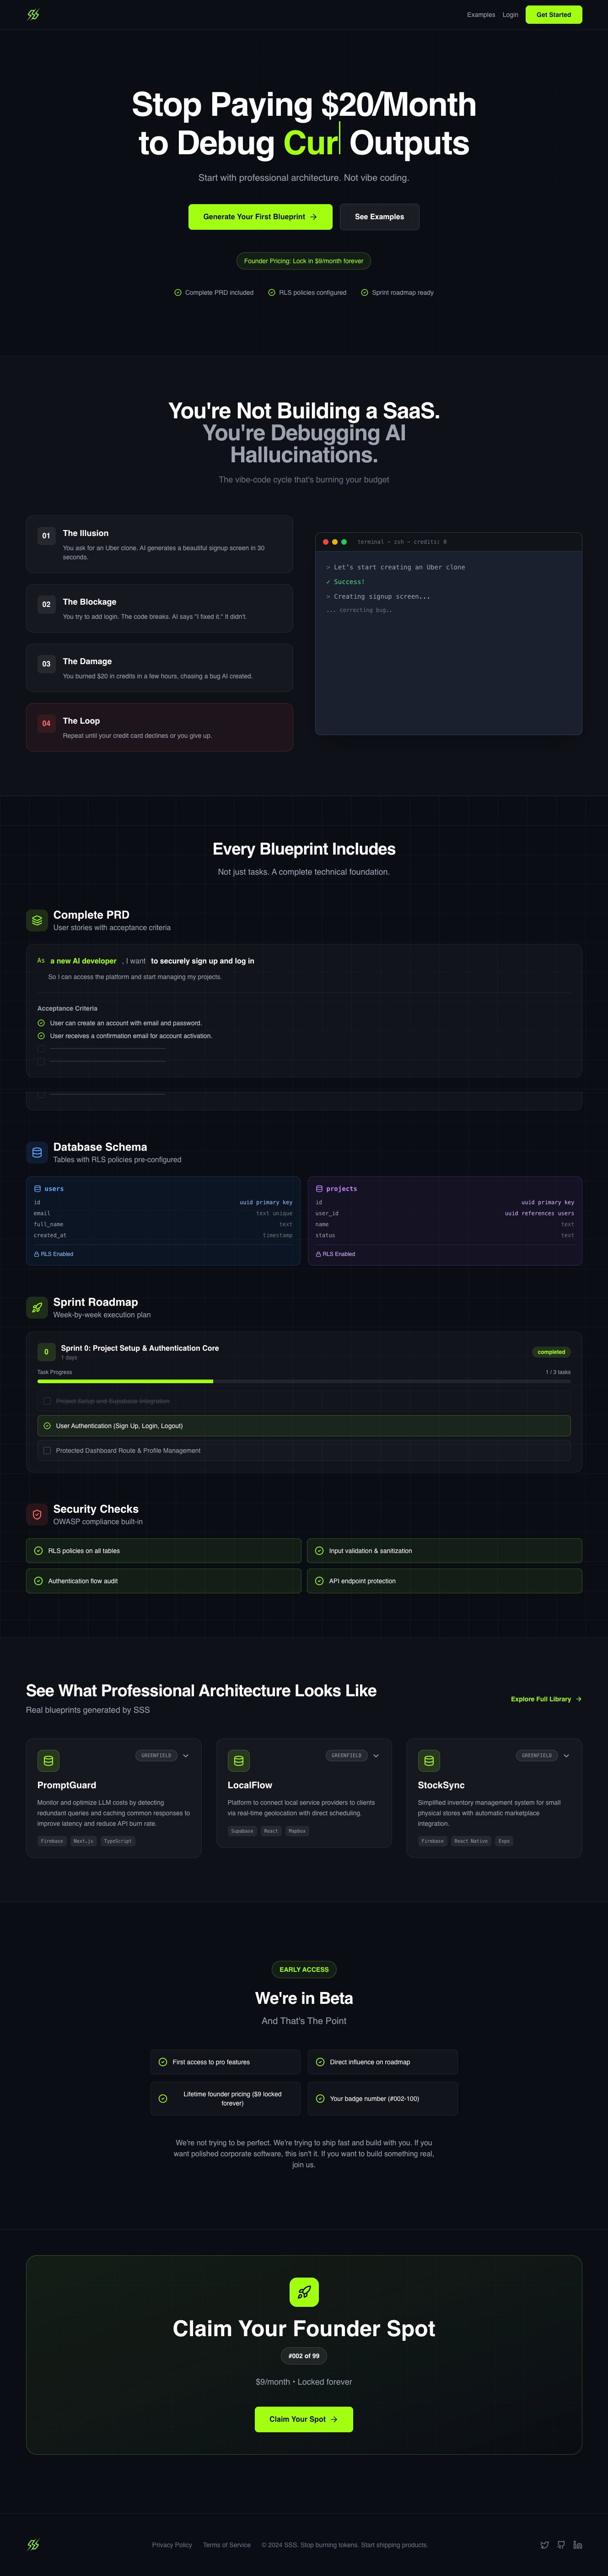
Task: Click the LocalFlow card database icon
Action: [x=238, y=1760]
